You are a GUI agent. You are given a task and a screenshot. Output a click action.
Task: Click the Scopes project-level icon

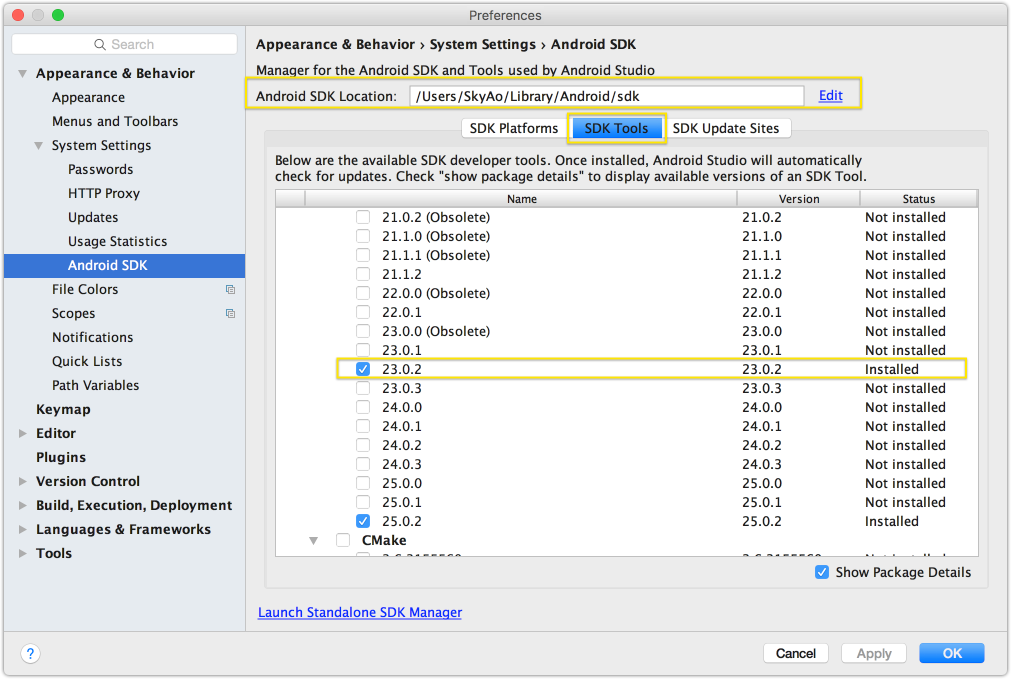(x=230, y=313)
